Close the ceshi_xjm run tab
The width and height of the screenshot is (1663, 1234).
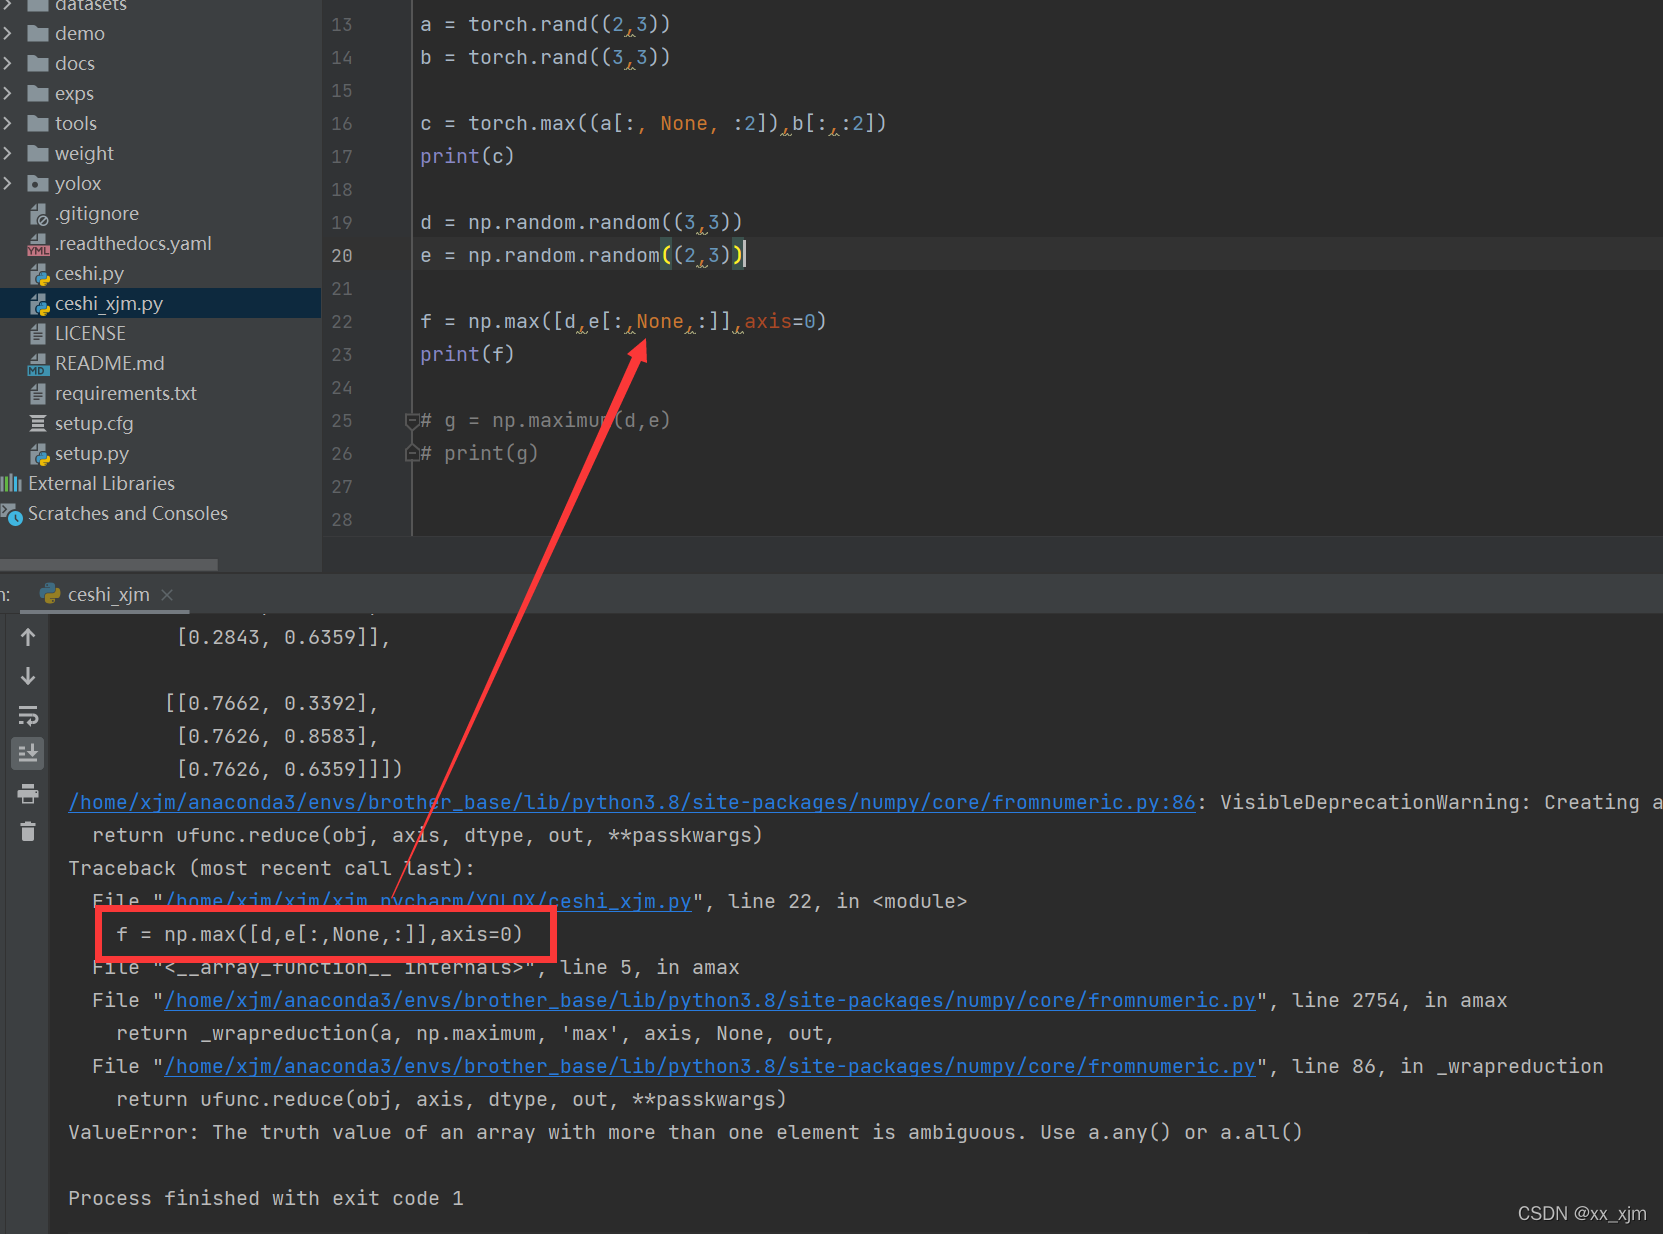[x=167, y=595]
